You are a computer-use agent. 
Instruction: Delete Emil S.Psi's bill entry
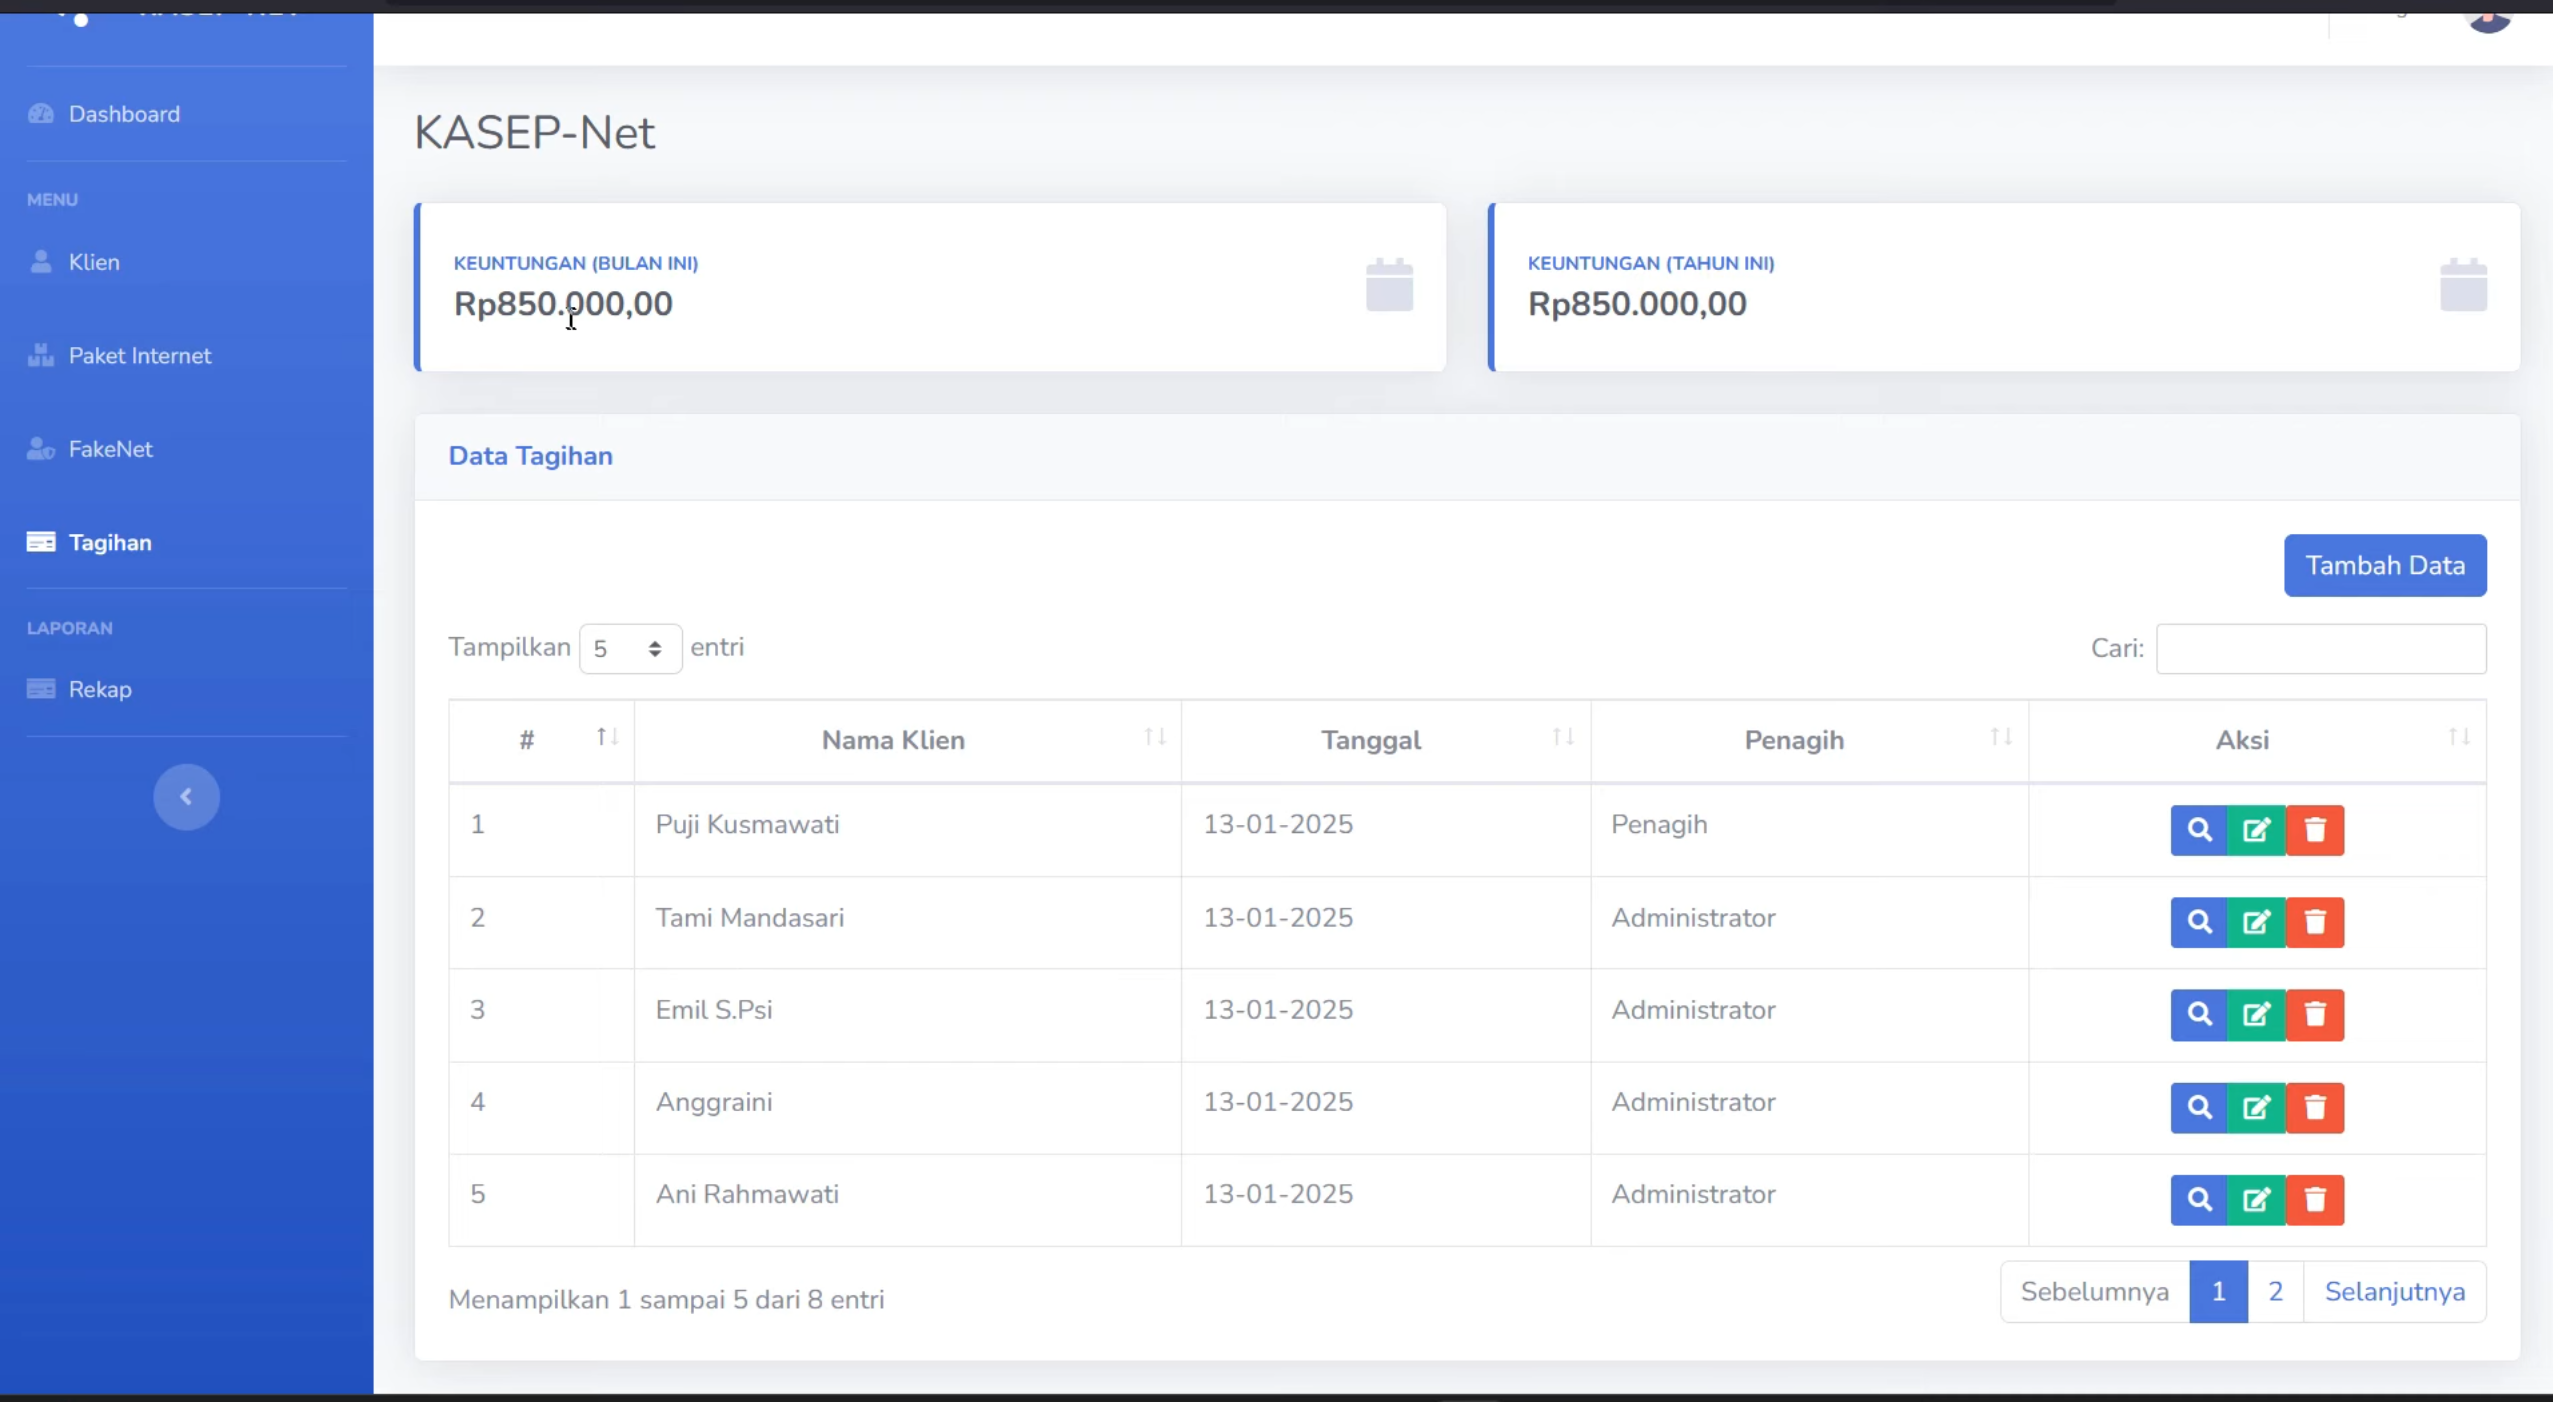click(2315, 1015)
